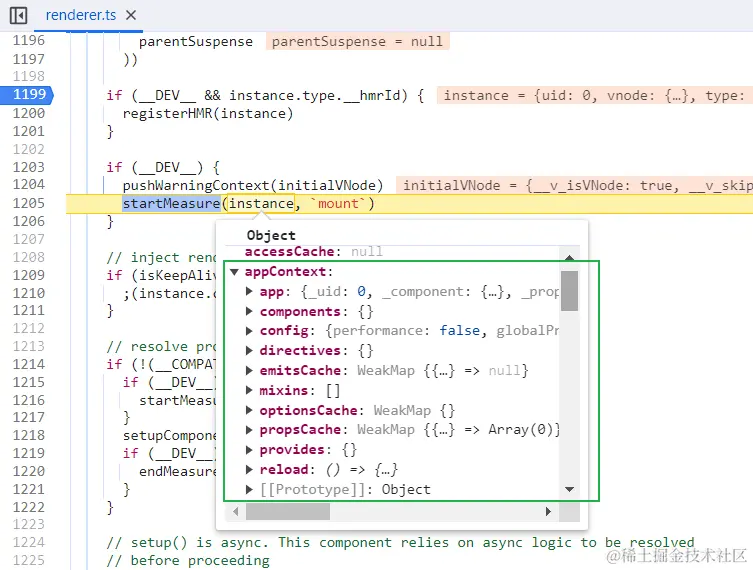The height and width of the screenshot is (570, 753).
Task: Click inline value 'initialVNode = {__v_isVNode'
Action: tap(575, 185)
